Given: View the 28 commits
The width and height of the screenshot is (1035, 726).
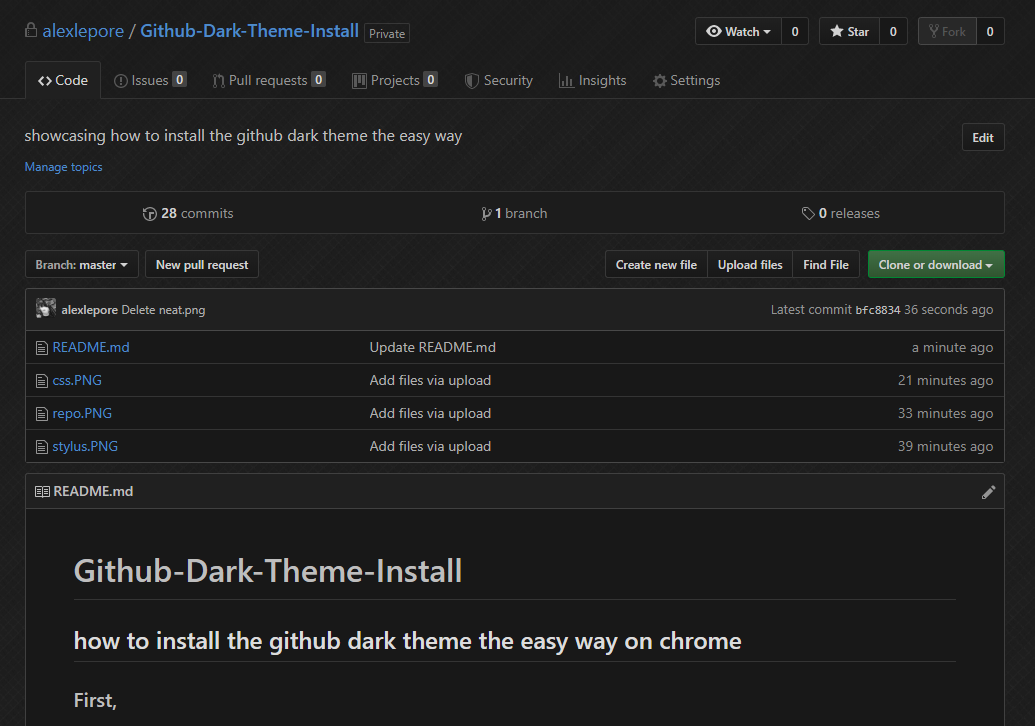Looking at the screenshot, I should [x=188, y=214].
